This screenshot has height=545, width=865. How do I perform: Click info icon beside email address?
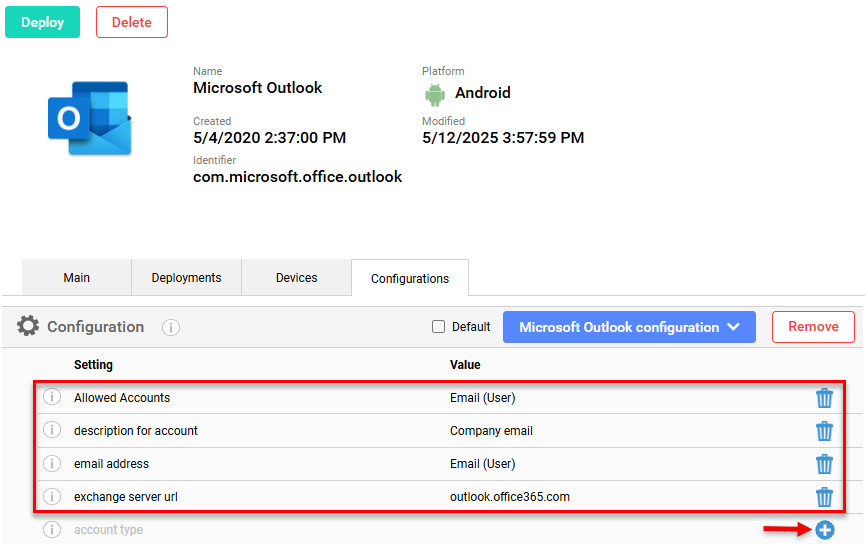(52, 463)
